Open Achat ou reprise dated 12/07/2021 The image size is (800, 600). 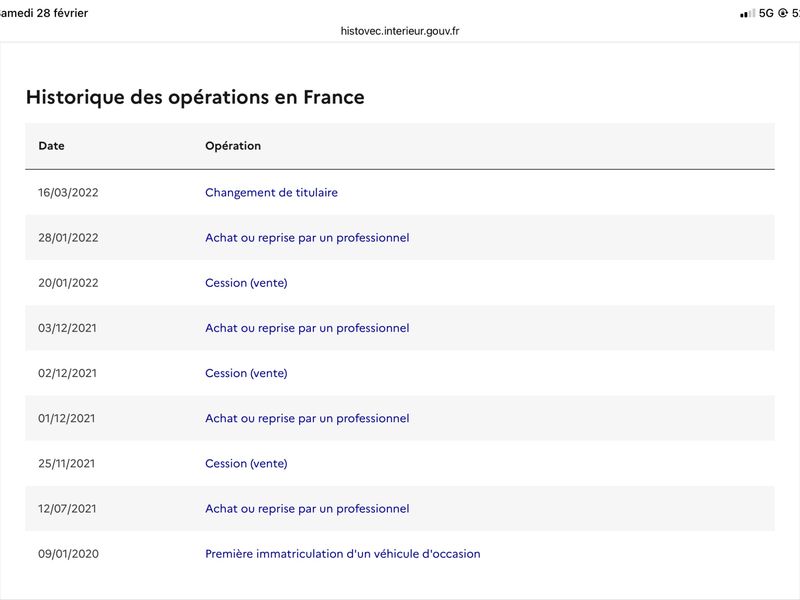click(x=307, y=509)
